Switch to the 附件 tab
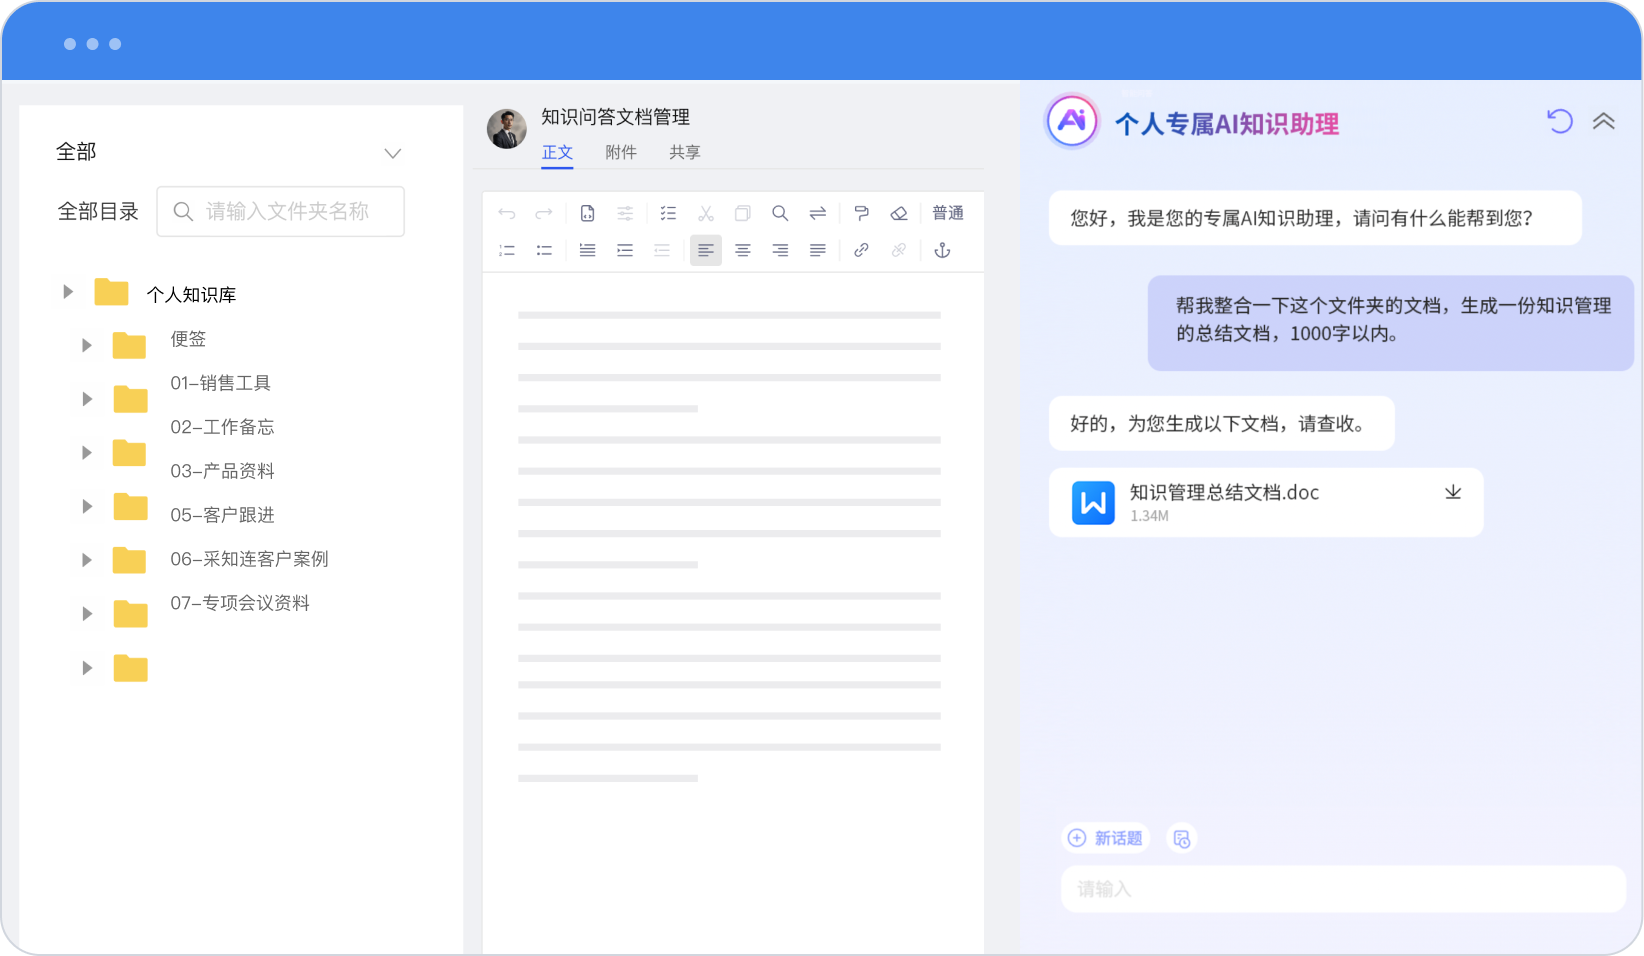Viewport: 1644px width, 956px height. [x=621, y=152]
